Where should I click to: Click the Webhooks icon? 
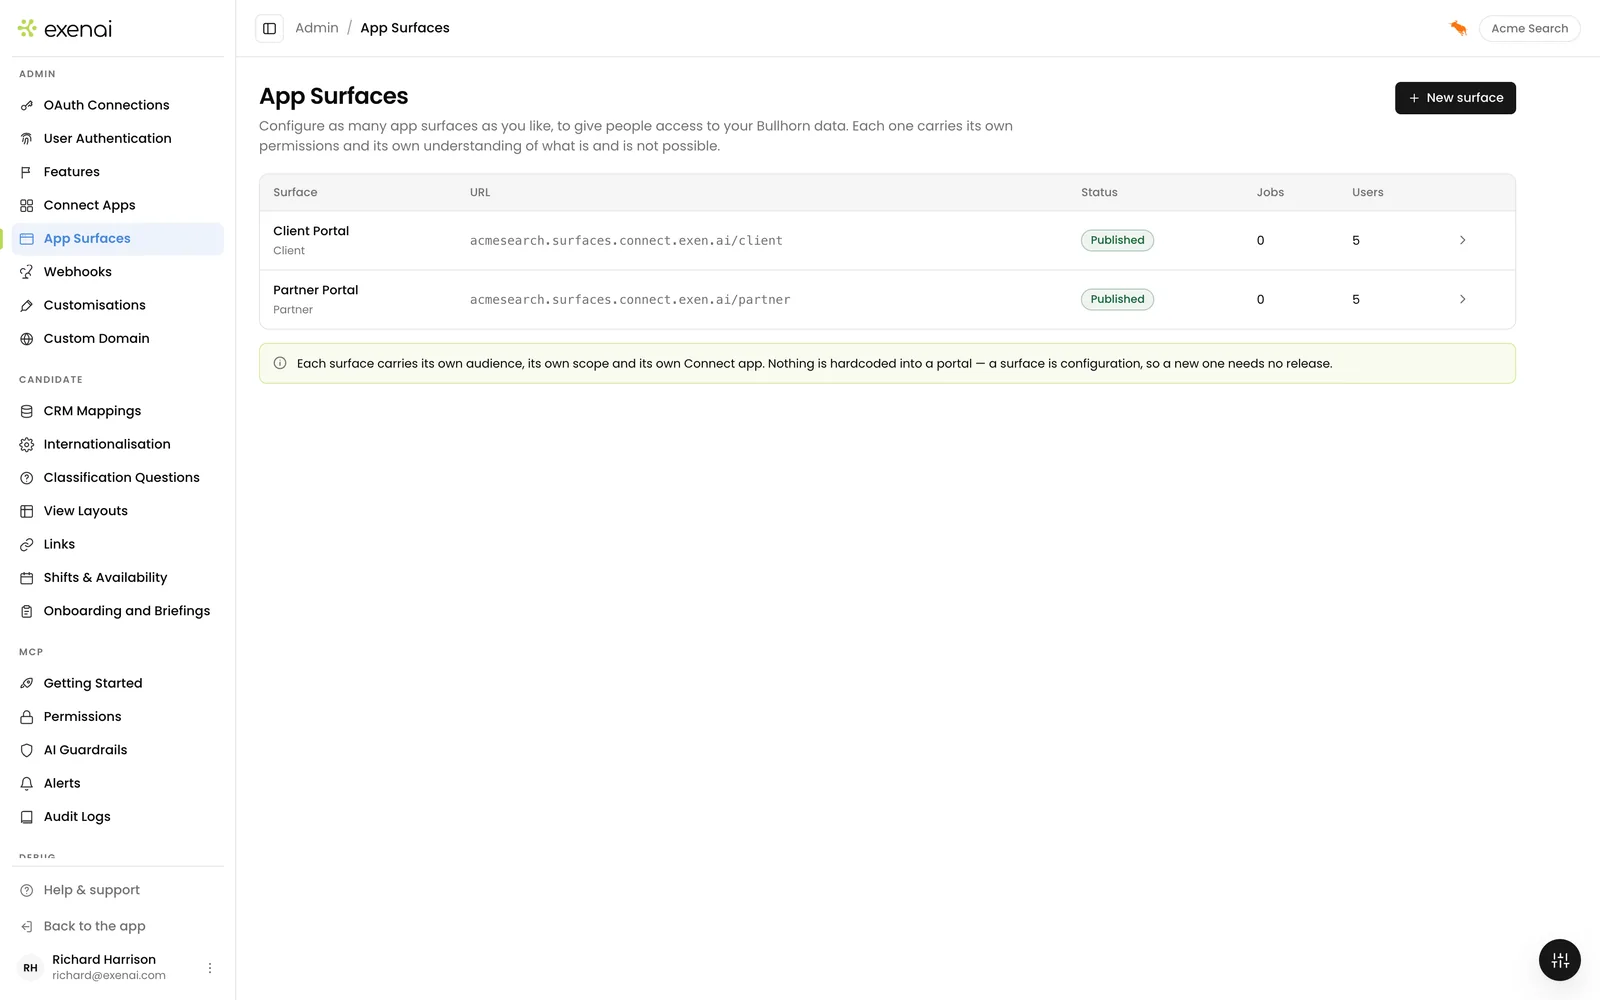point(27,272)
